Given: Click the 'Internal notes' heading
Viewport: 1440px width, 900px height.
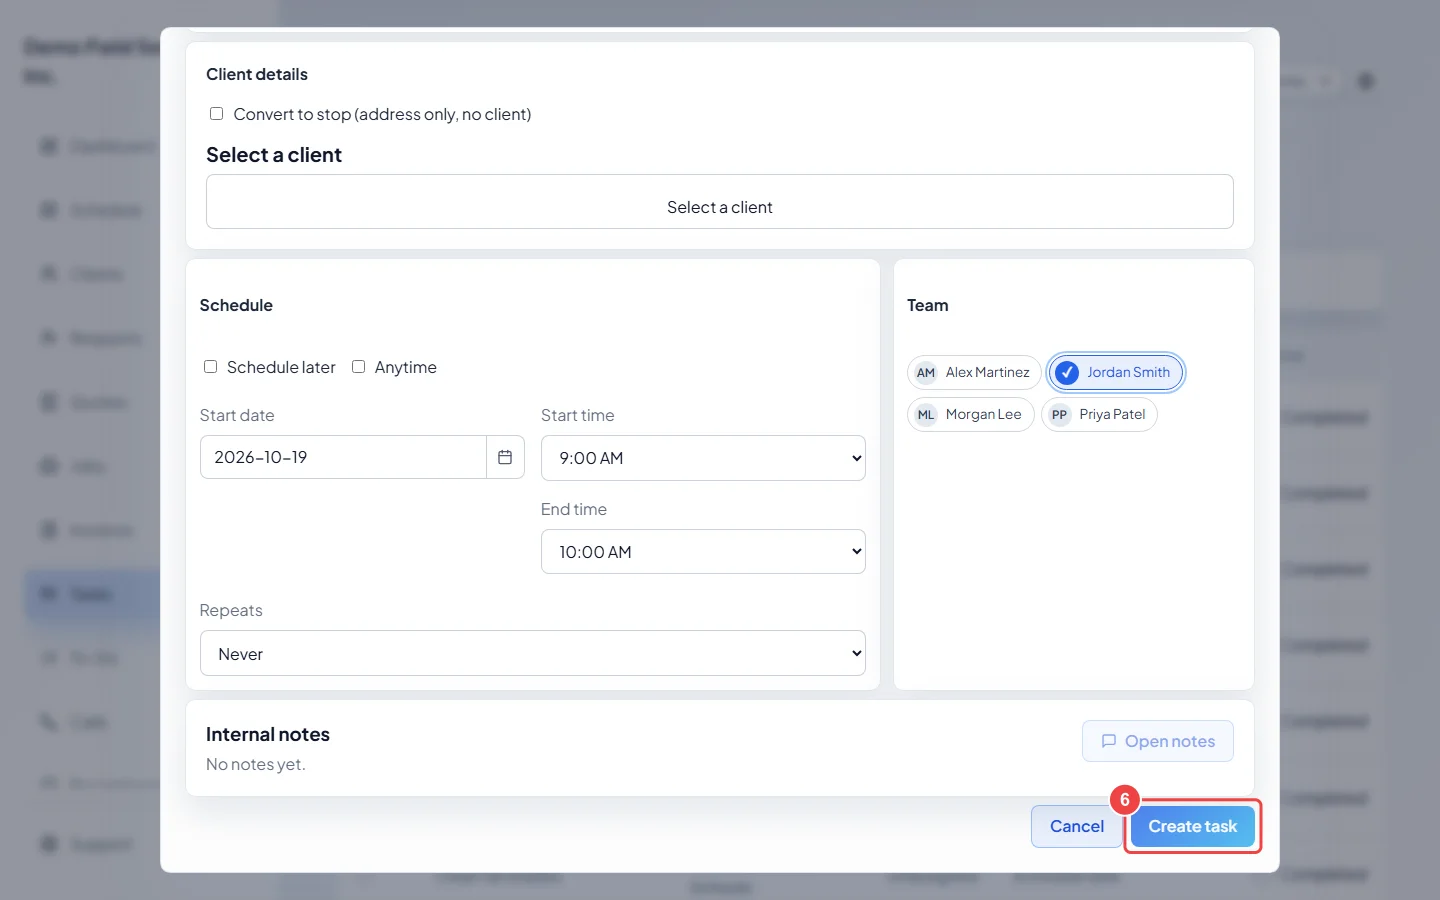Looking at the screenshot, I should coord(268,735).
